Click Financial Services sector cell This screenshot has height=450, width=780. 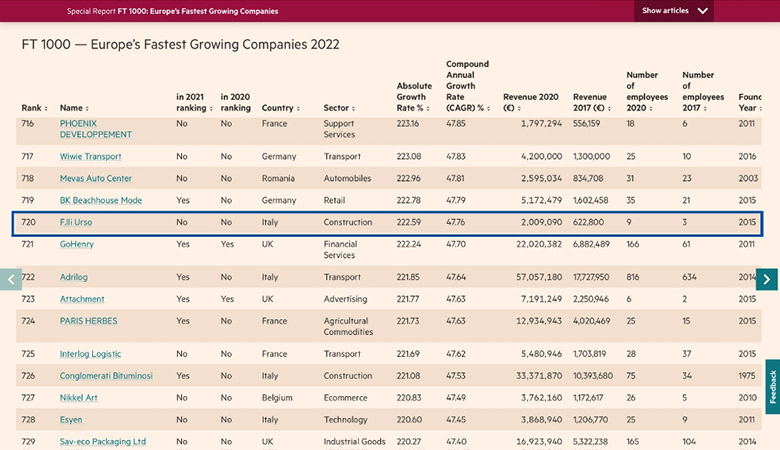coord(340,249)
